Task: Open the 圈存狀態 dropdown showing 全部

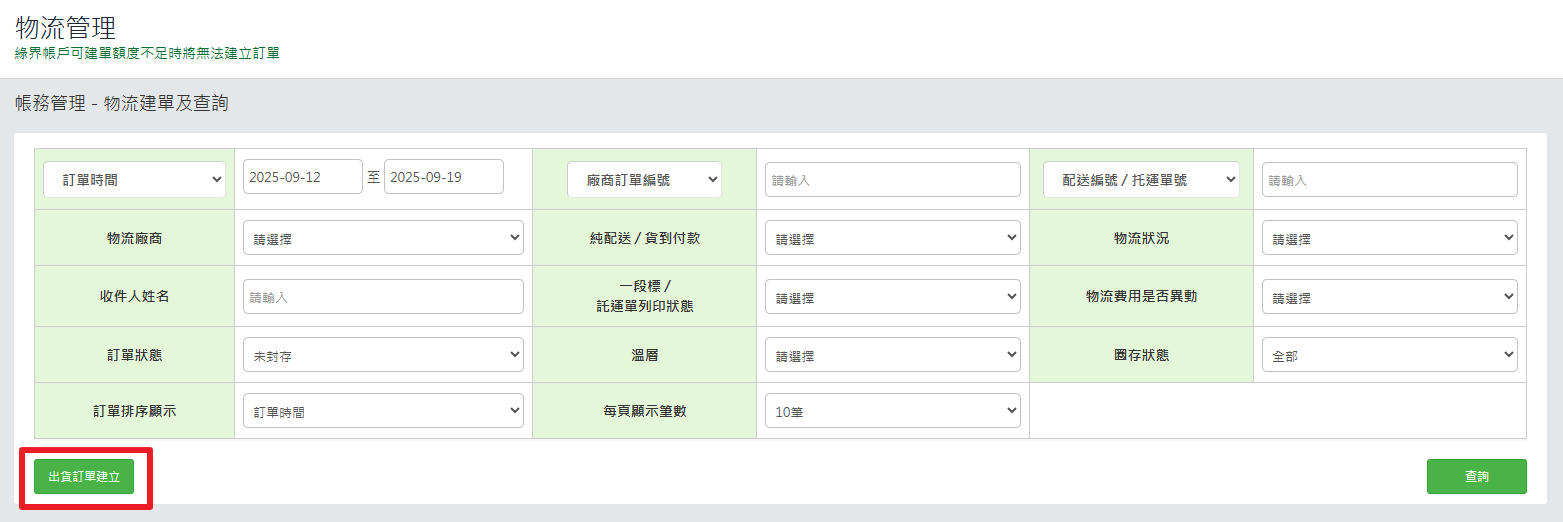Action: (1389, 355)
